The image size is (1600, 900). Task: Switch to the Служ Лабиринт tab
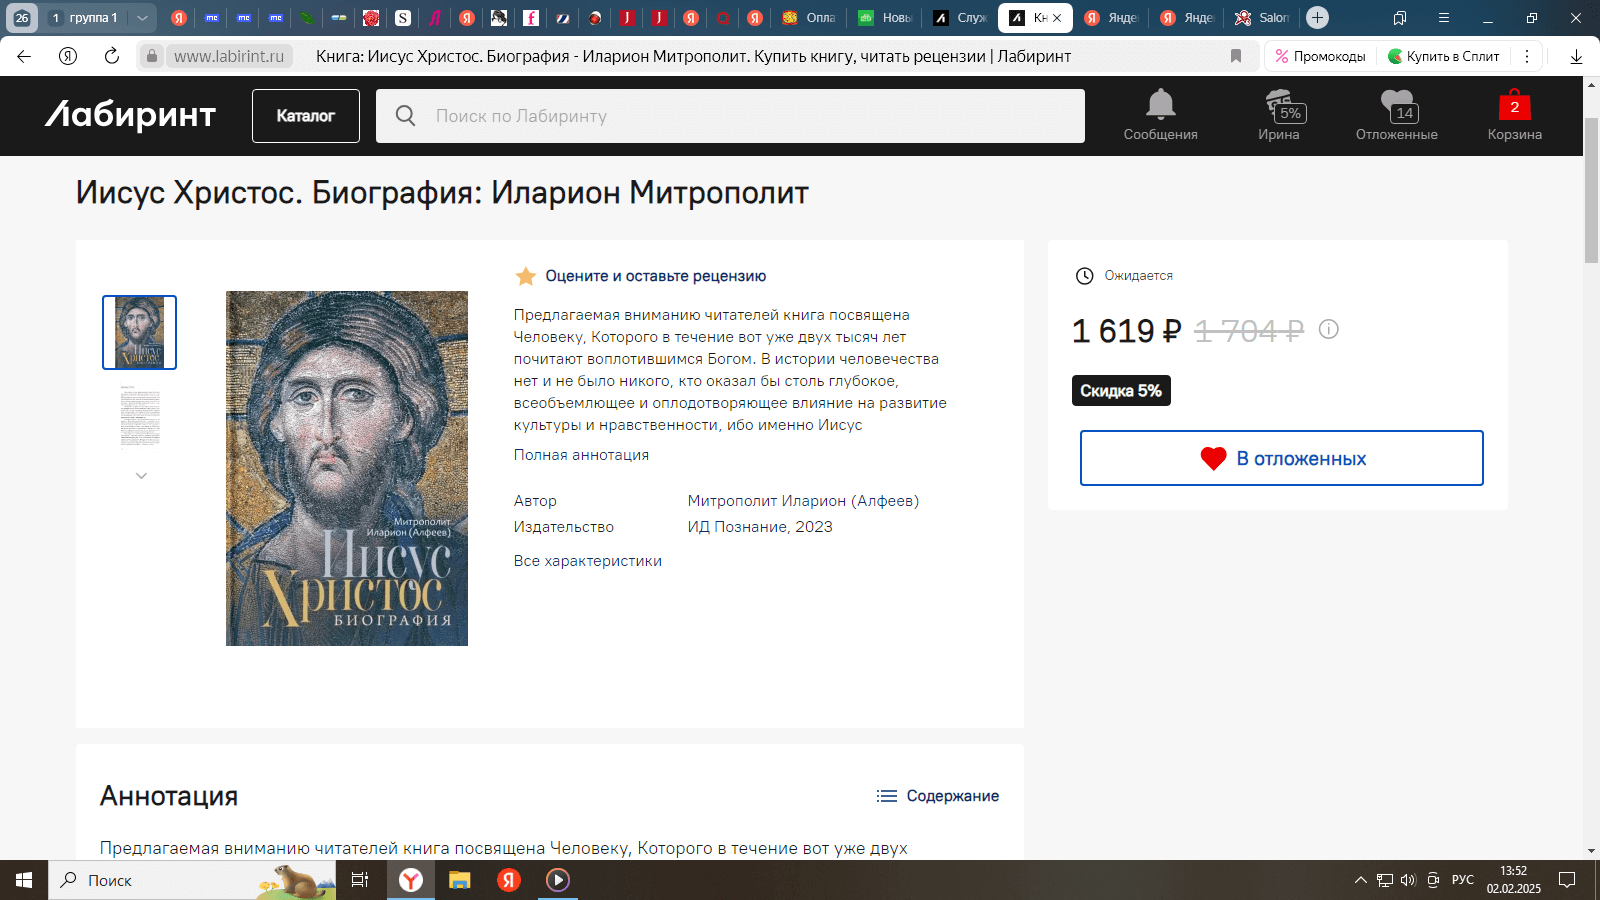pos(960,17)
